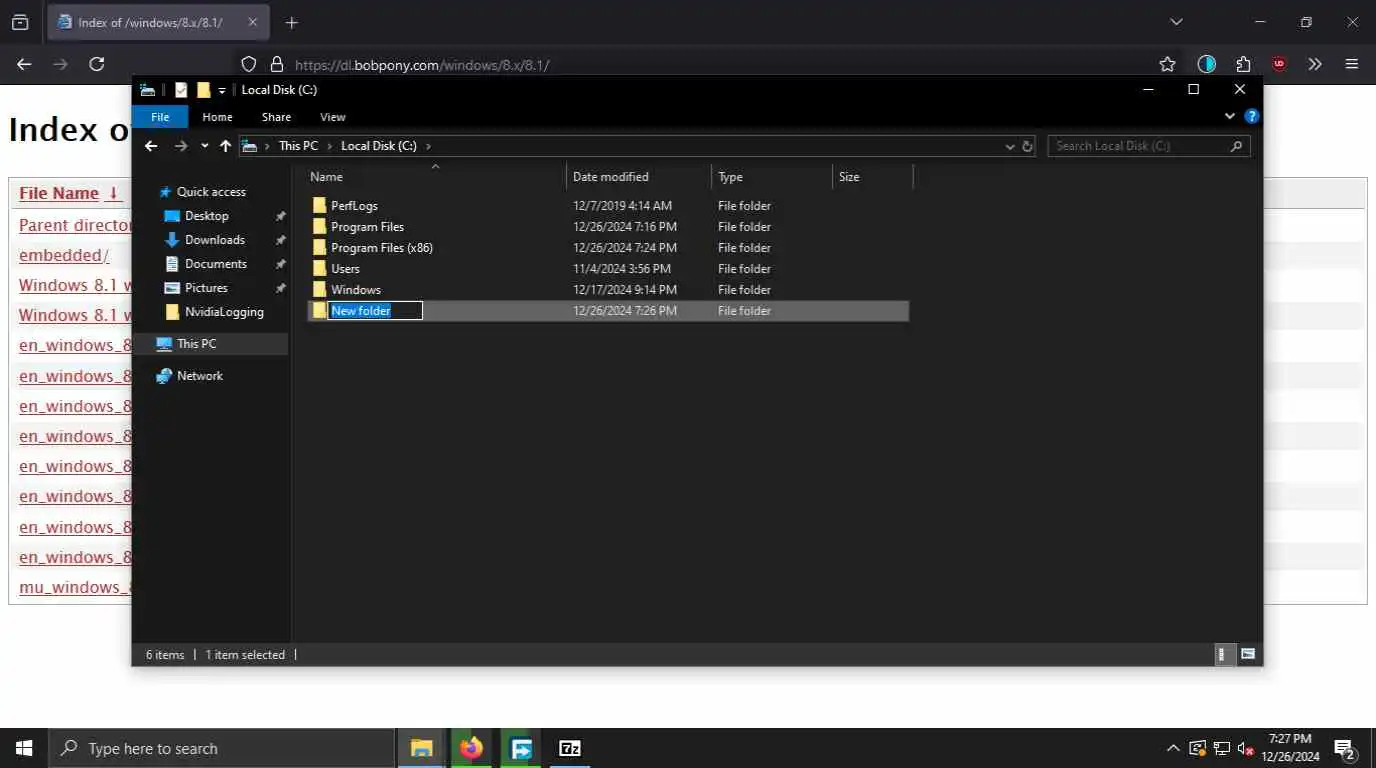Expand the chevron after Local Disk (C:) breadcrumb
This screenshot has height=768, width=1376.
(429, 146)
